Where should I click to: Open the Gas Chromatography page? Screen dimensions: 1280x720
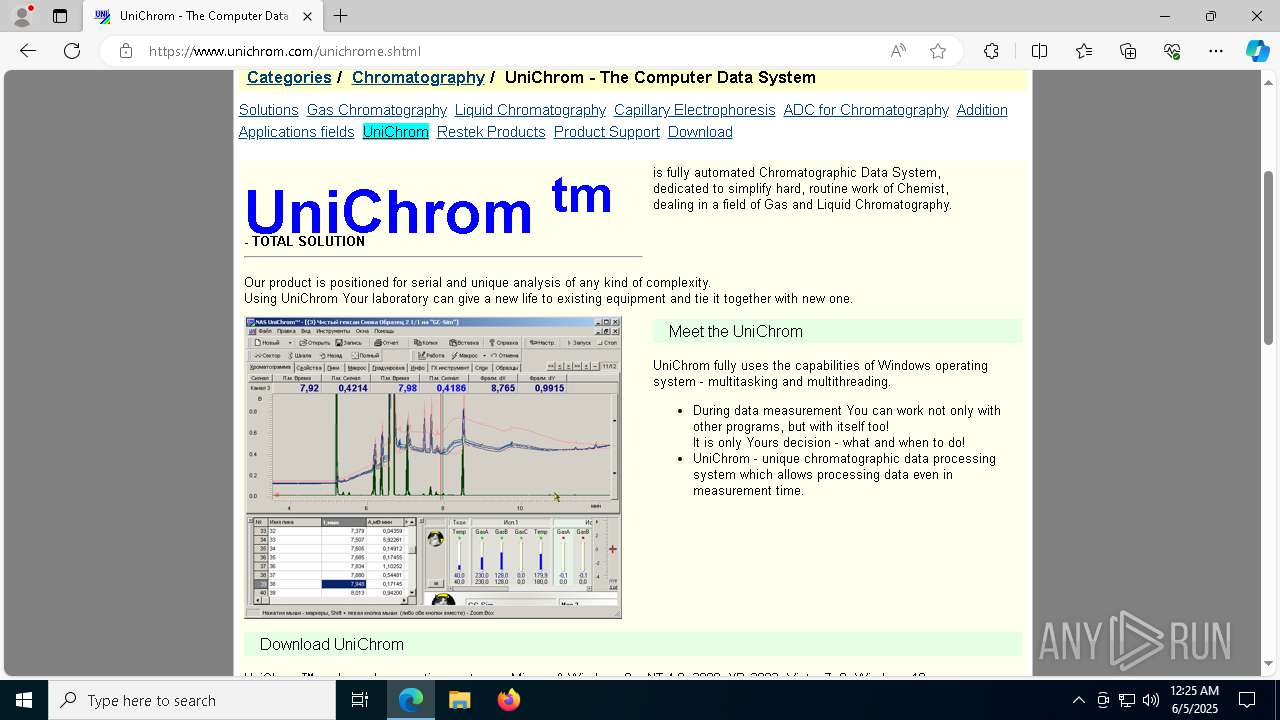click(x=377, y=110)
